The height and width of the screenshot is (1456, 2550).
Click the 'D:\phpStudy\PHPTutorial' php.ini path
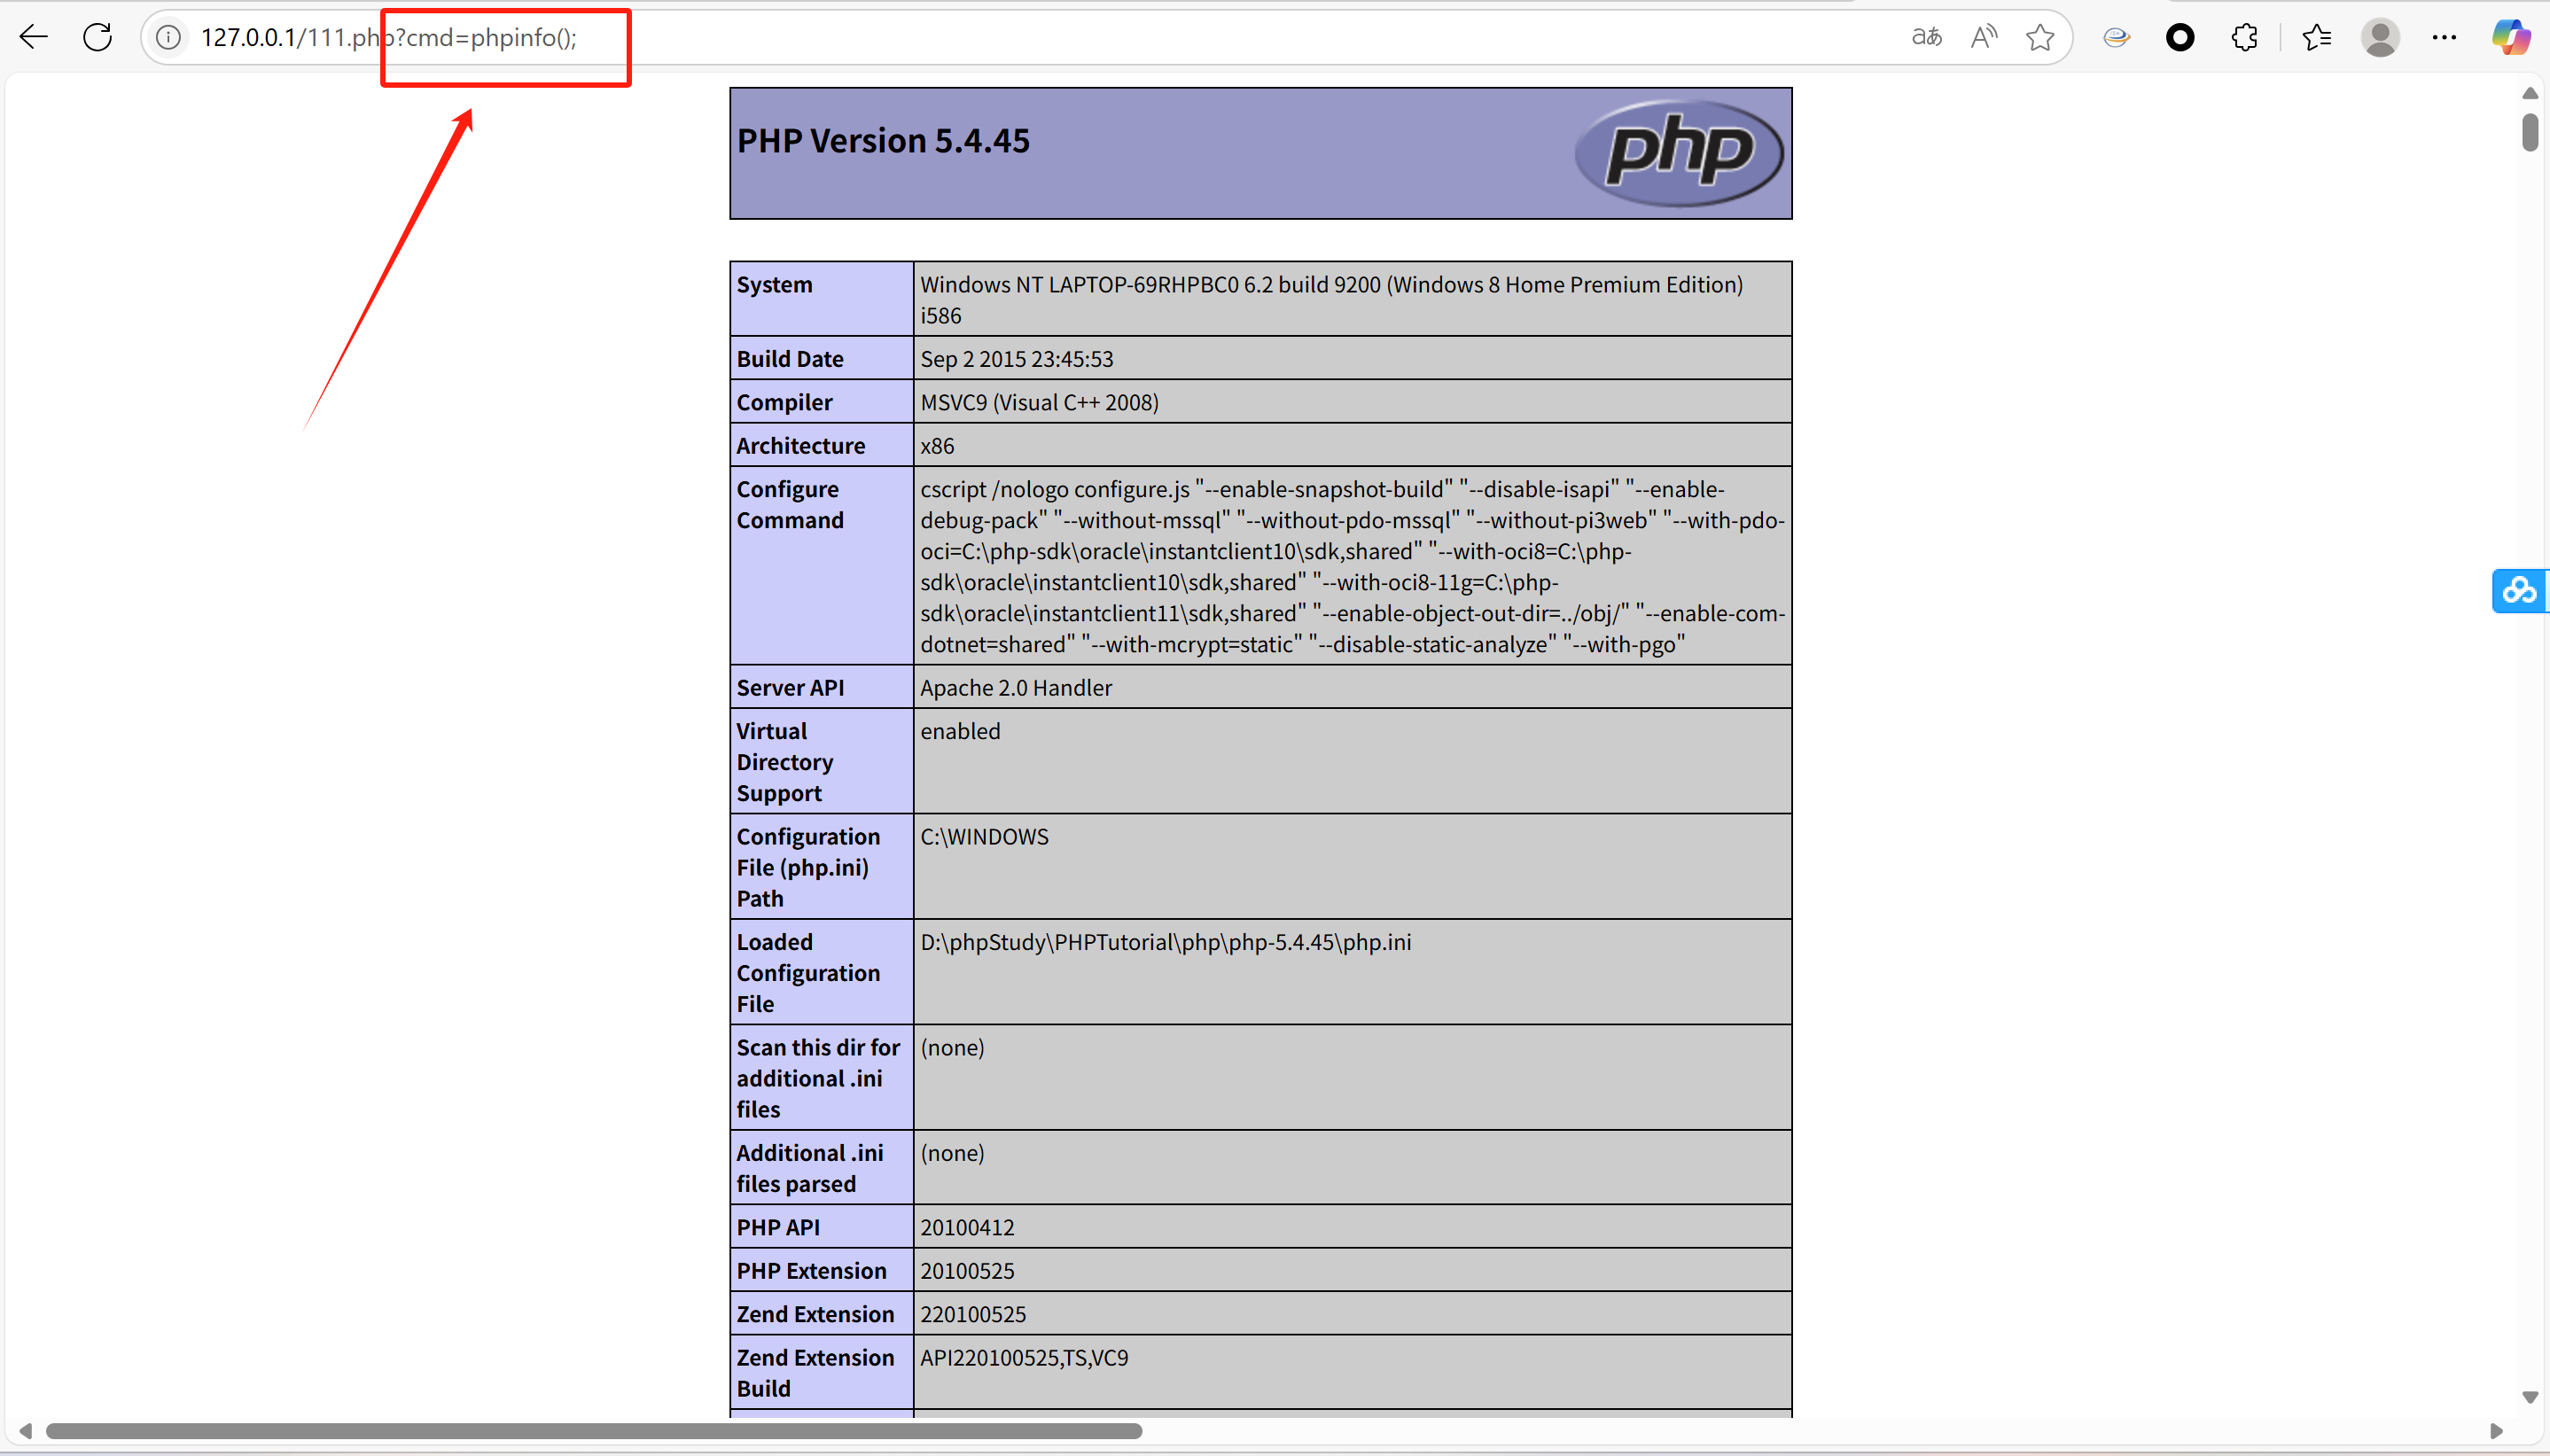click(1166, 942)
